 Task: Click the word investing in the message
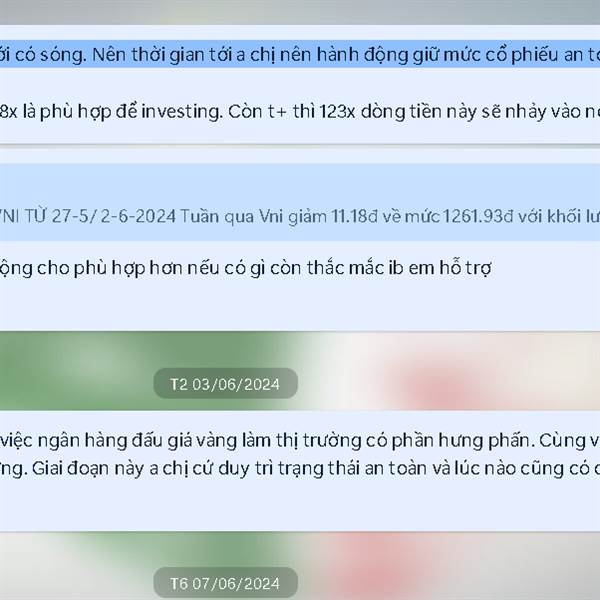click(x=181, y=112)
